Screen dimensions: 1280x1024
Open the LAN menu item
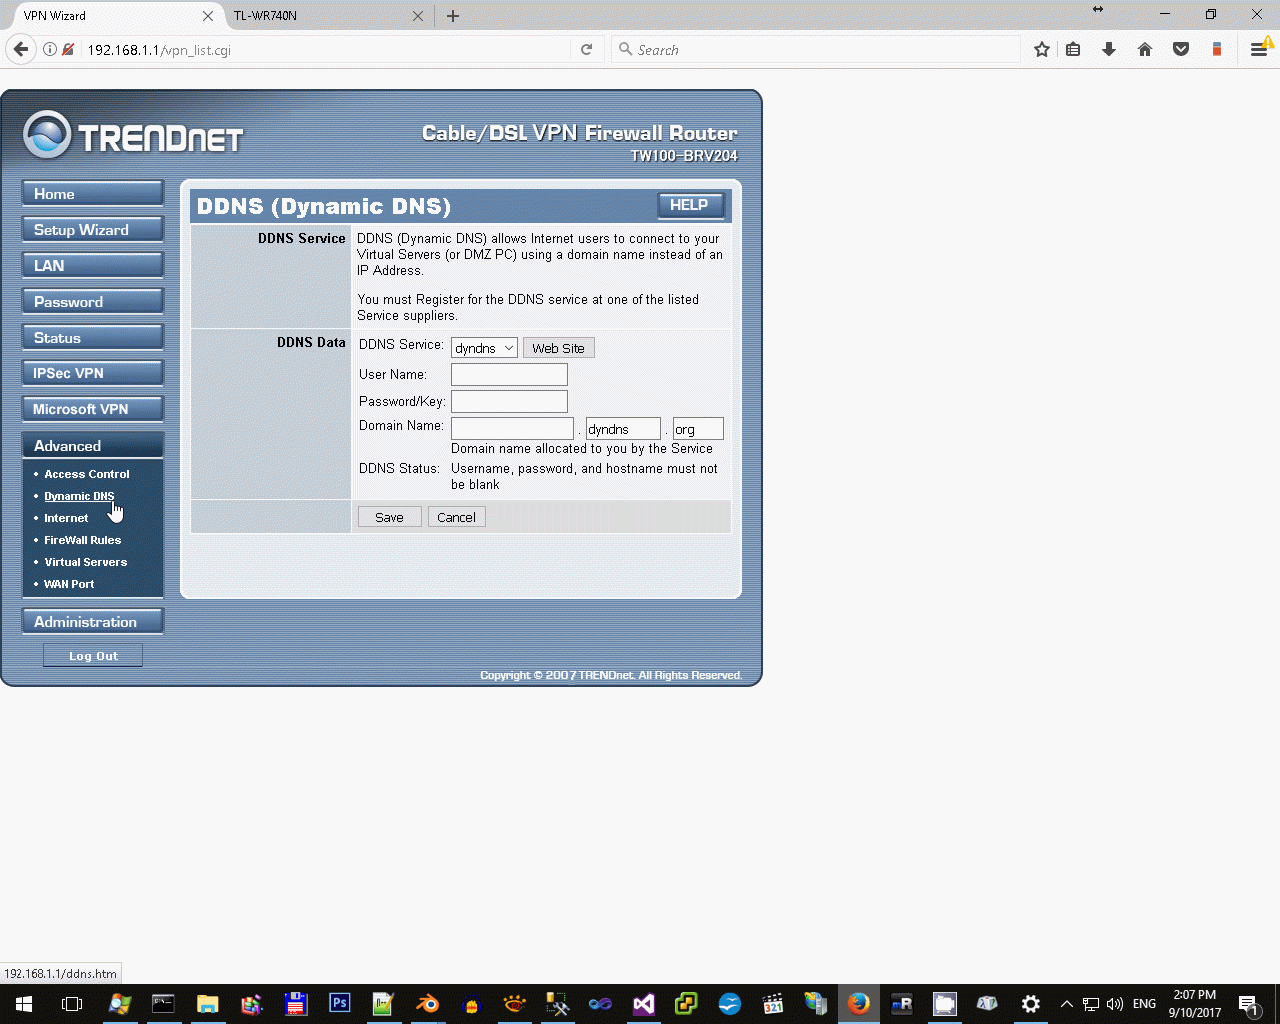tap(93, 266)
